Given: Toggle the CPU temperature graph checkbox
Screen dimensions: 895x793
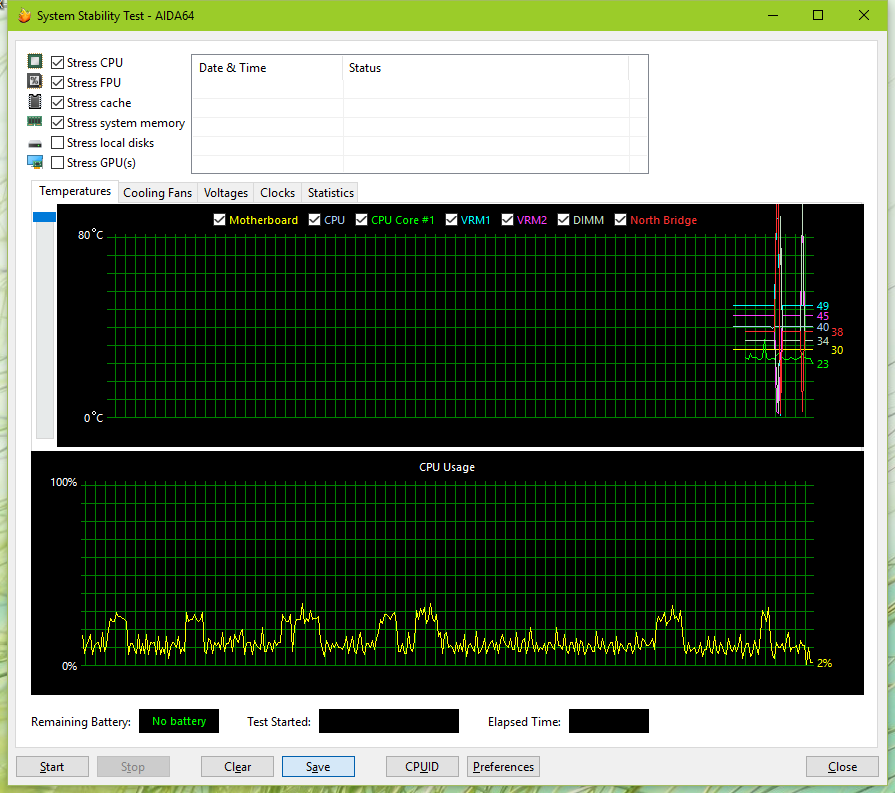Looking at the screenshot, I should coord(314,220).
